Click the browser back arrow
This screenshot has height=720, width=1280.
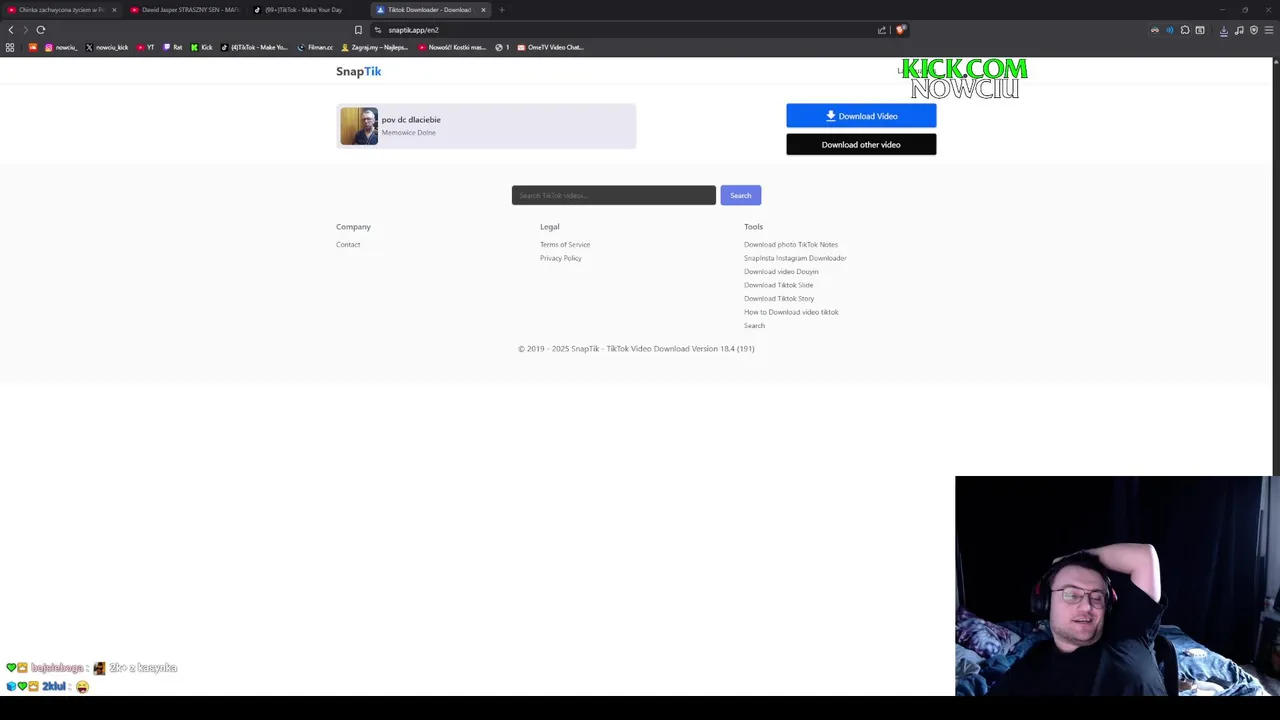(x=11, y=30)
